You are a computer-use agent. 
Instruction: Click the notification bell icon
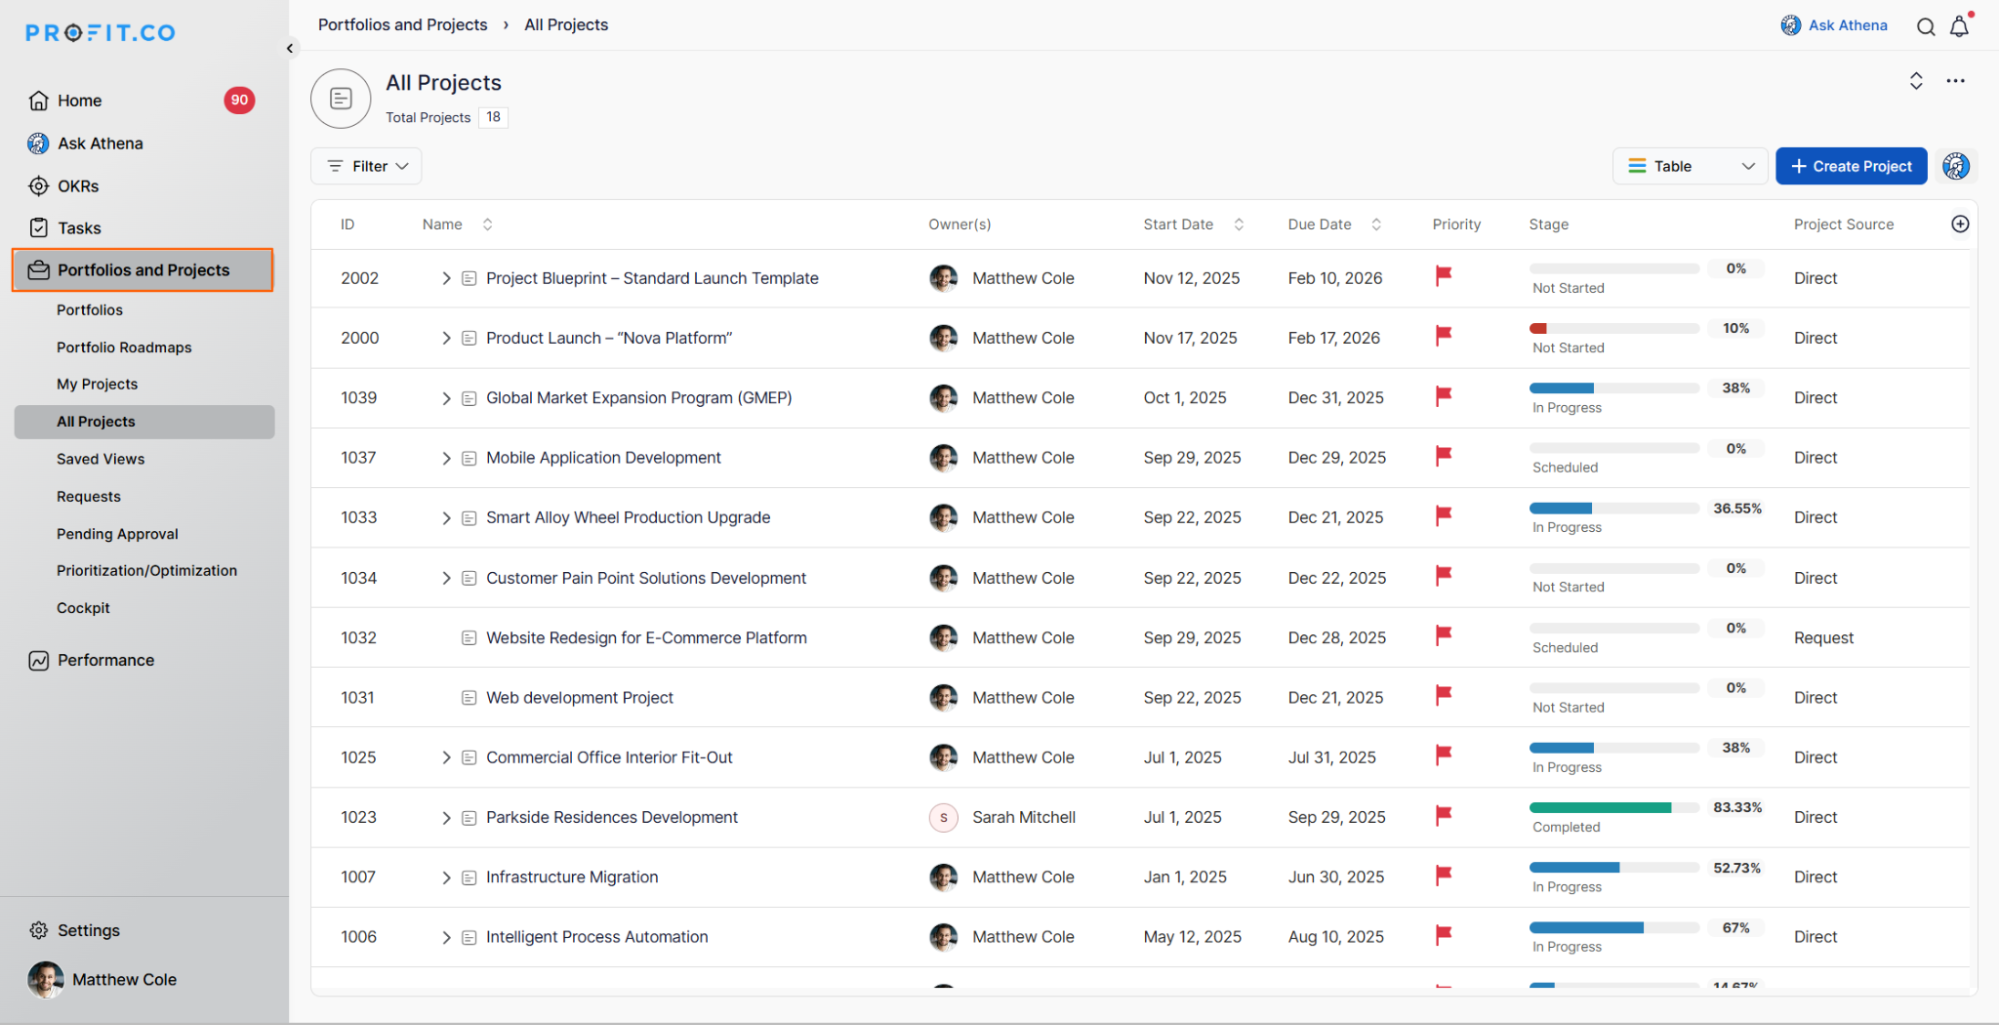coord(1959,27)
